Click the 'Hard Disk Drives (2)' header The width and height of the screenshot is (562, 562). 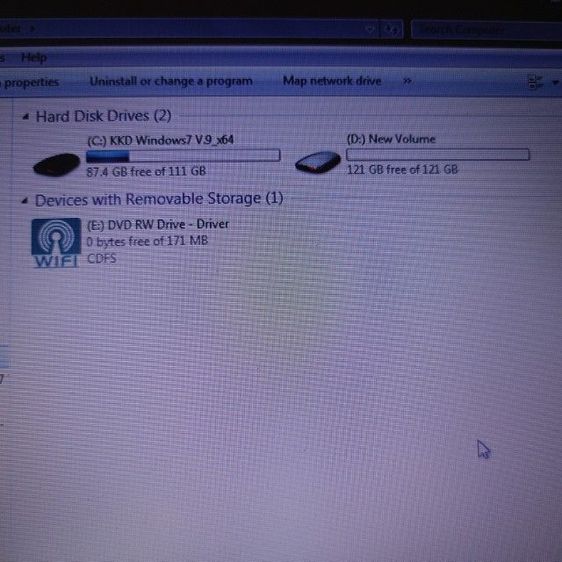point(103,116)
